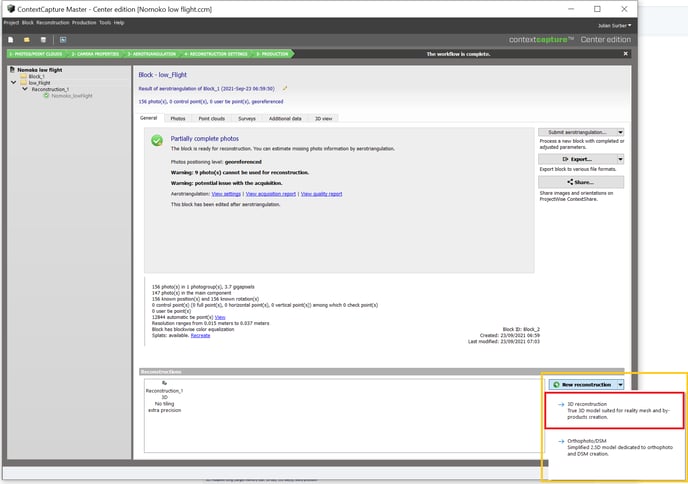The image size is (688, 484).
Task: Click the New project toolbar icon
Action: tap(10, 39)
